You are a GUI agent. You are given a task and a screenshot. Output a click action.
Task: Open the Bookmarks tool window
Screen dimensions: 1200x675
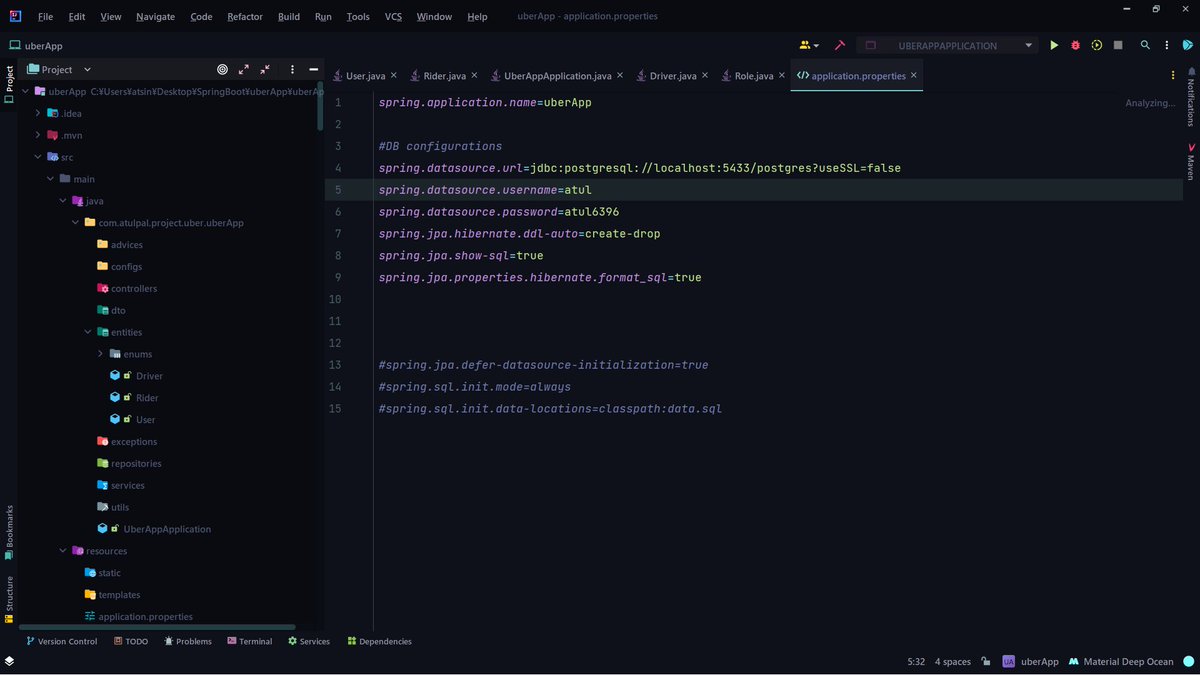[x=9, y=531]
